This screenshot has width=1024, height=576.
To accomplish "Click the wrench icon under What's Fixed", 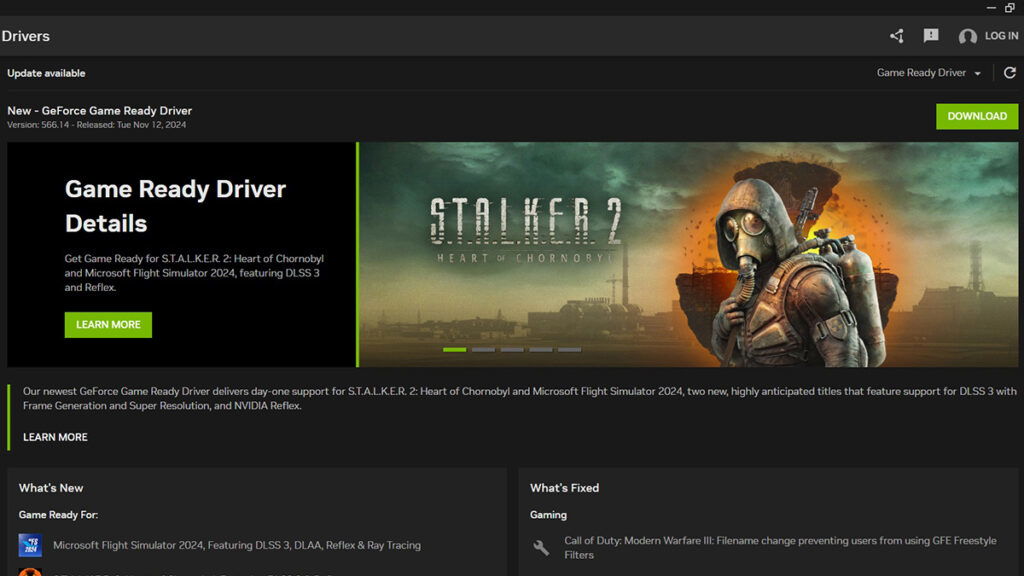I will pyautogui.click(x=541, y=547).
